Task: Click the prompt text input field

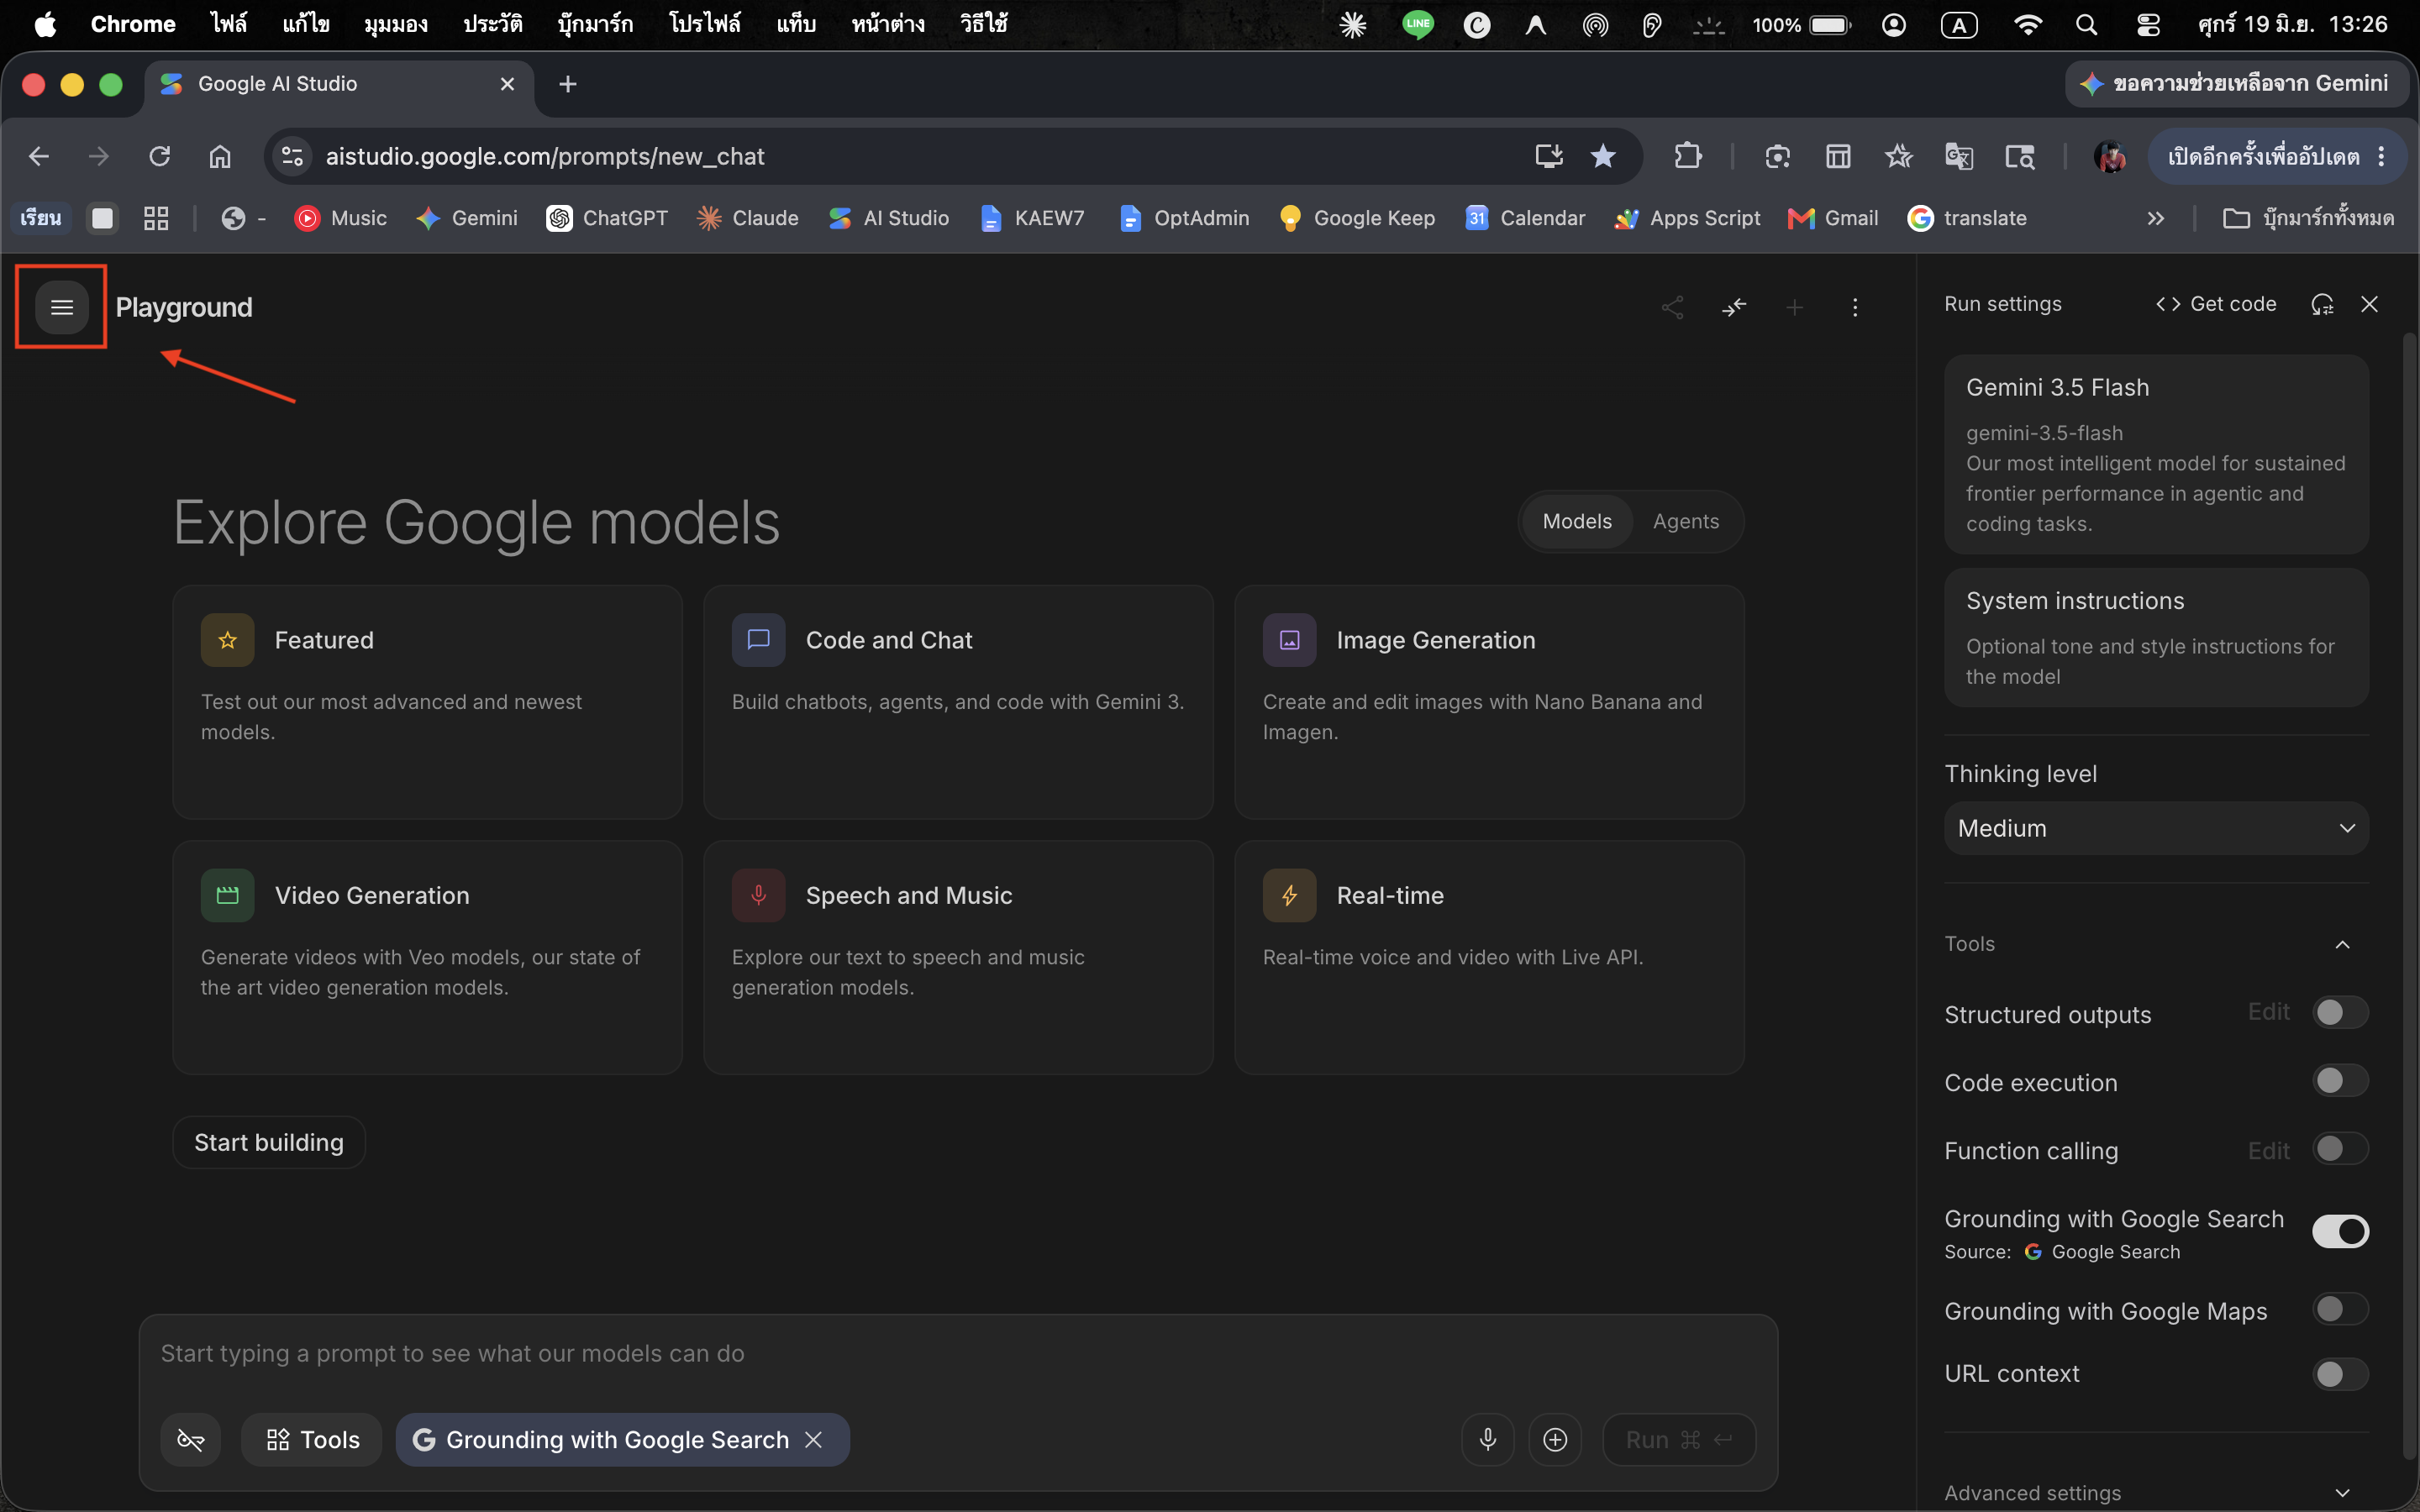Action: tap(957, 1354)
